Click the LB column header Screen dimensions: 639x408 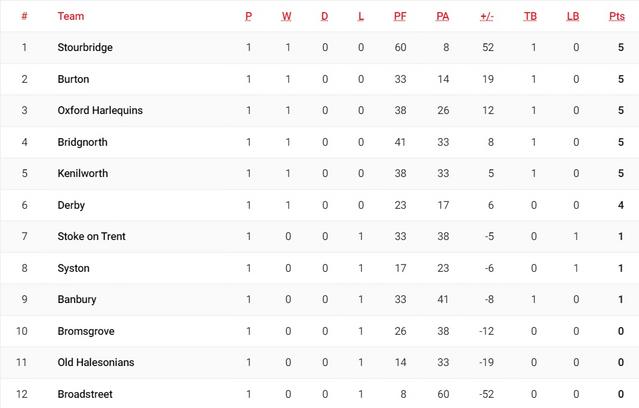point(573,16)
